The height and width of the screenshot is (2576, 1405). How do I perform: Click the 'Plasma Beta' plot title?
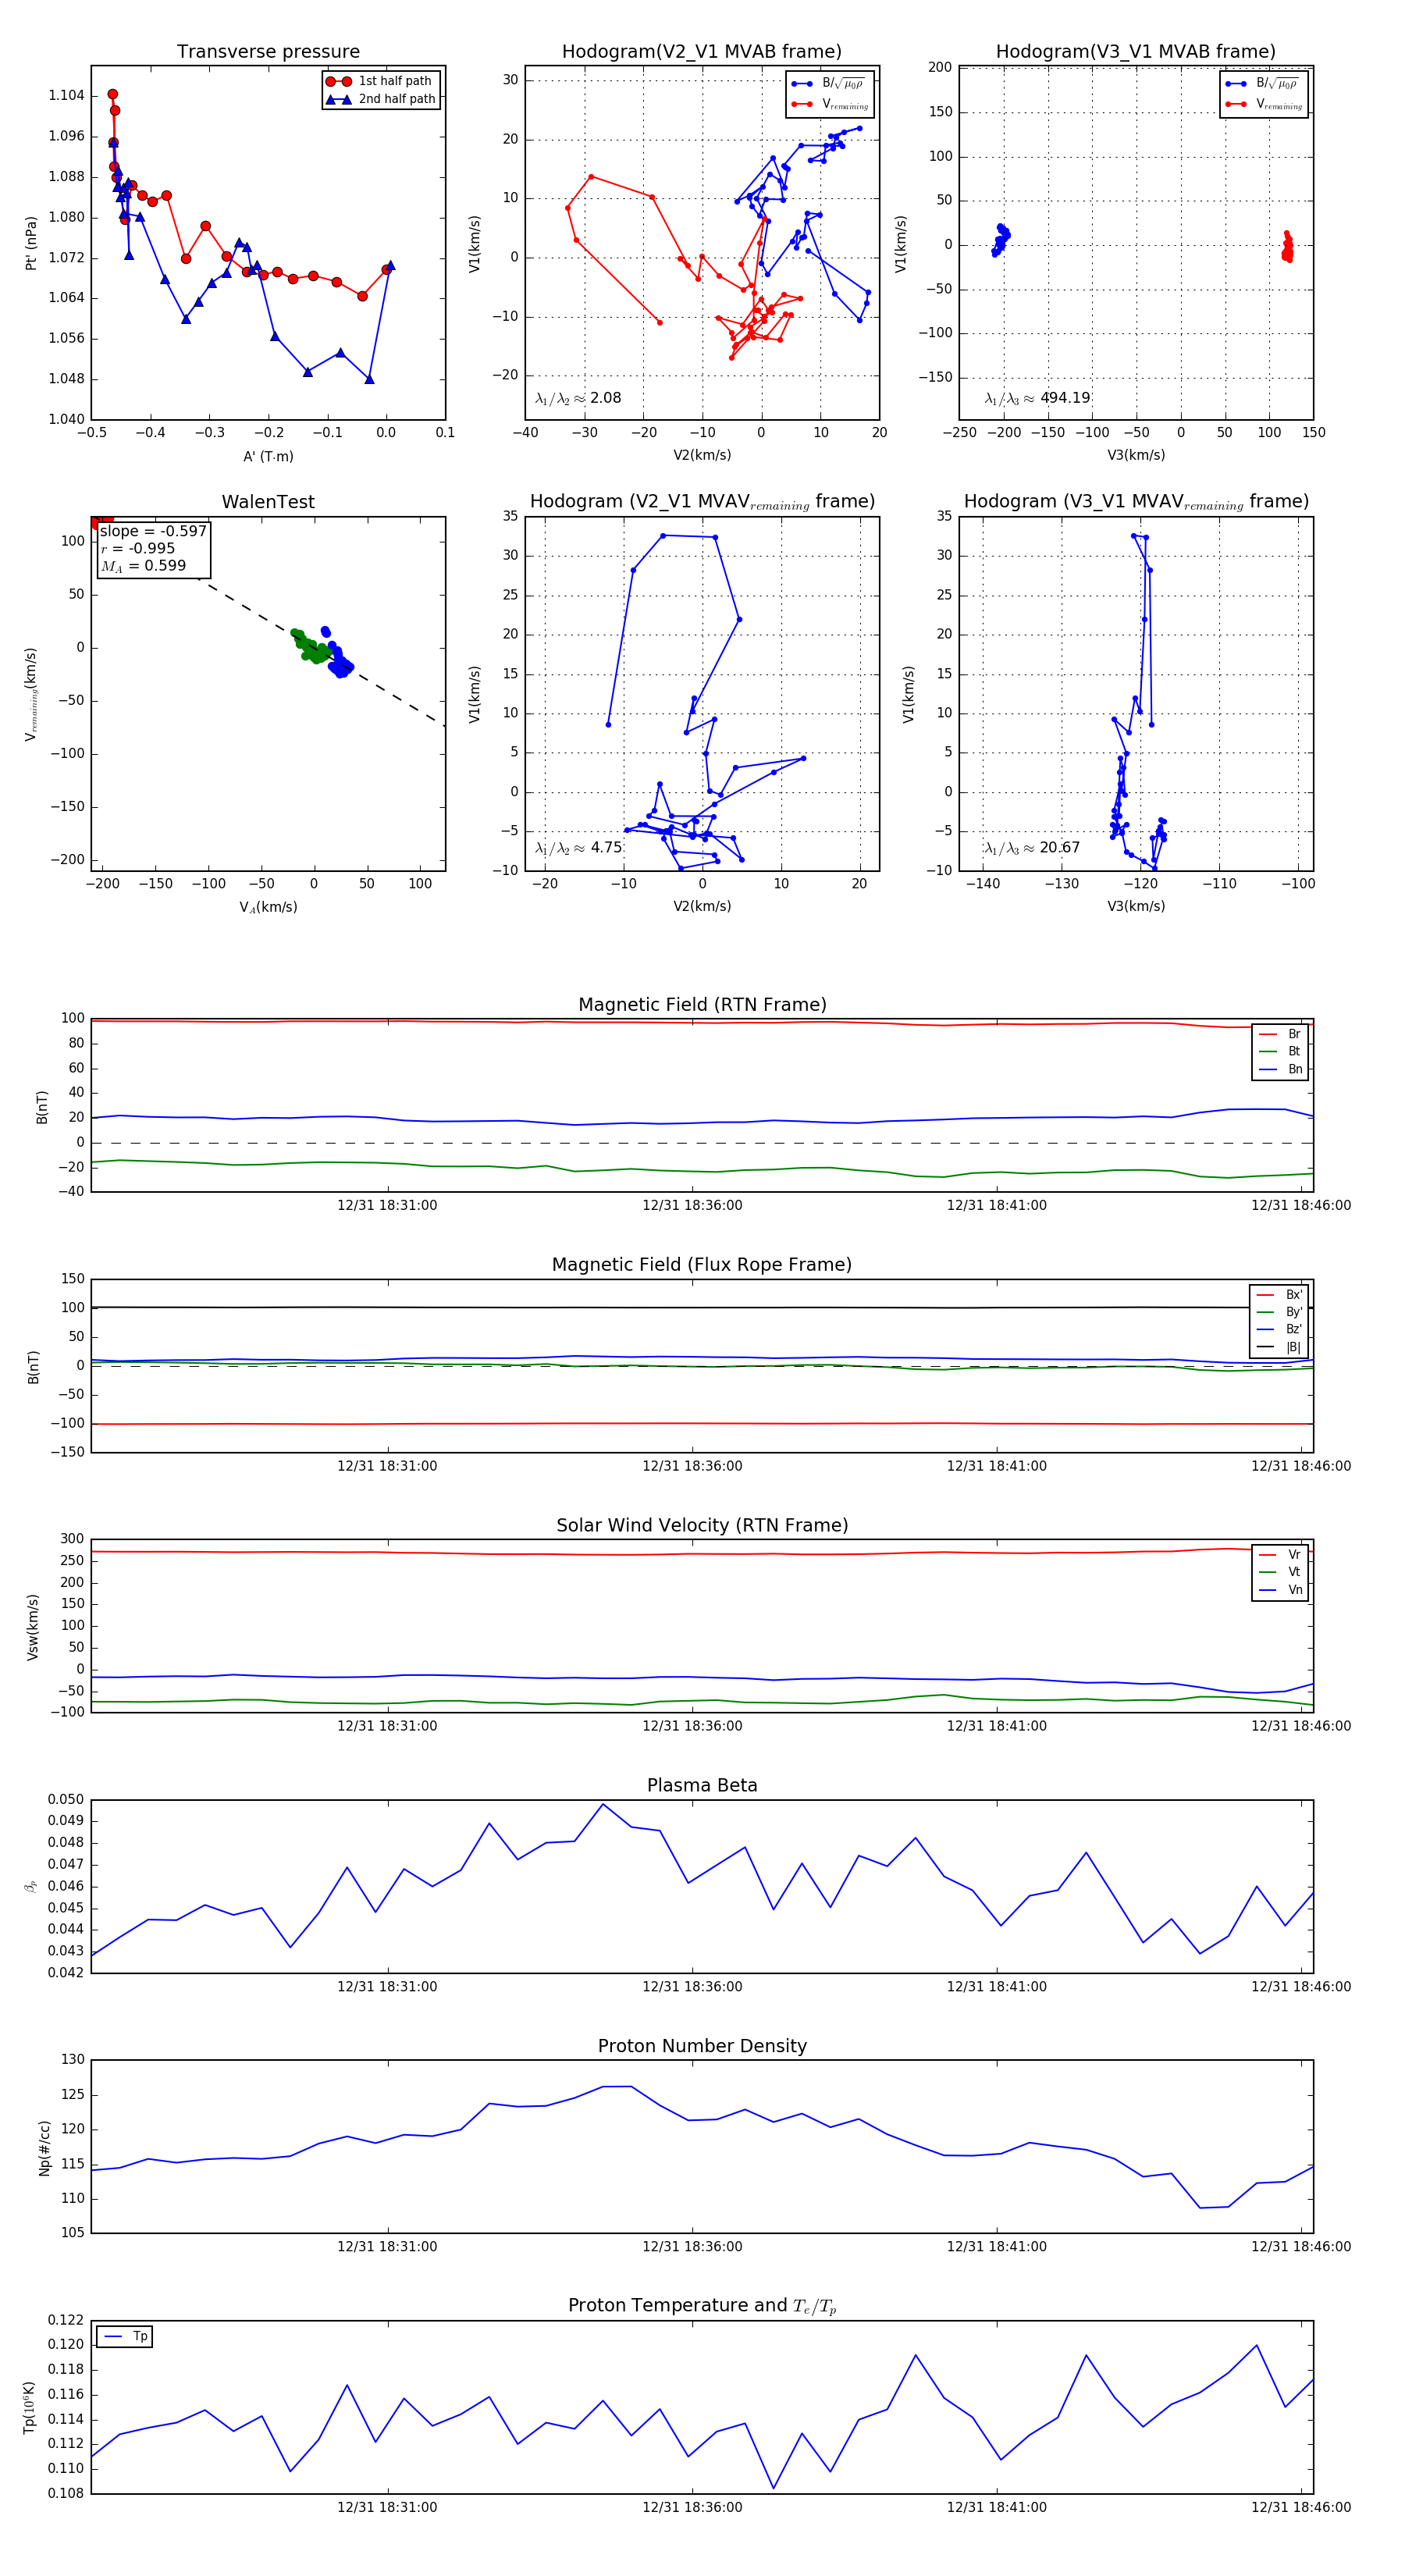[702, 1785]
